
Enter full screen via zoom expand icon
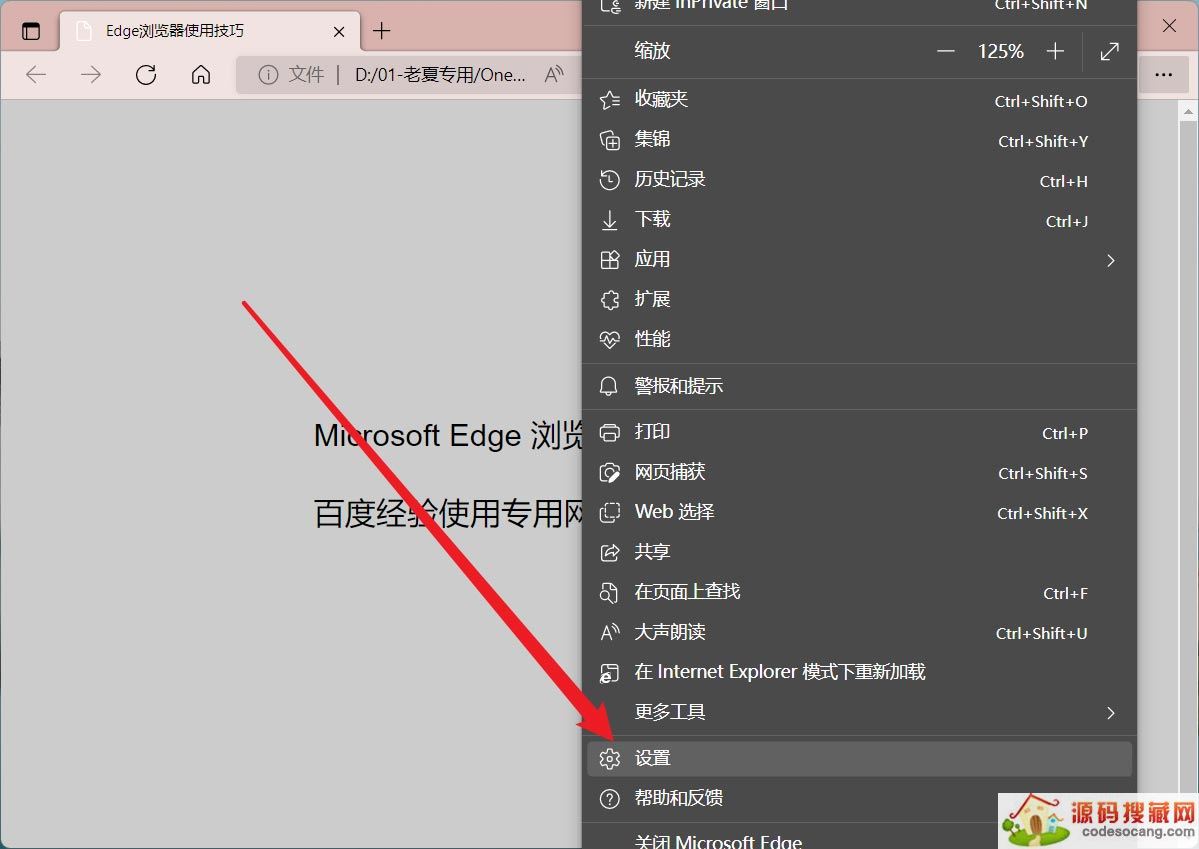[1109, 52]
